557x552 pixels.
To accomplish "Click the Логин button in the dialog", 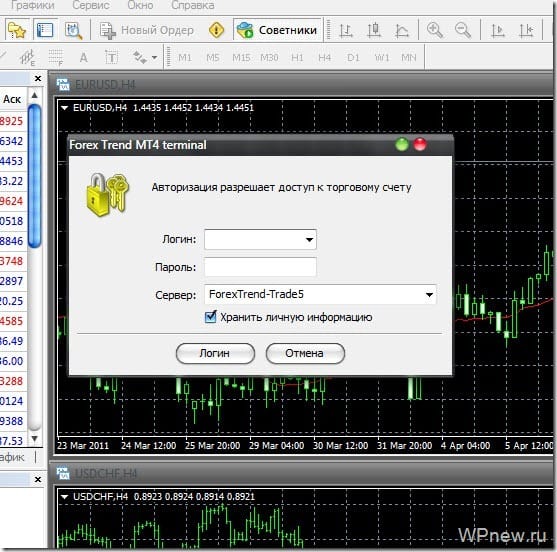I will 215,353.
